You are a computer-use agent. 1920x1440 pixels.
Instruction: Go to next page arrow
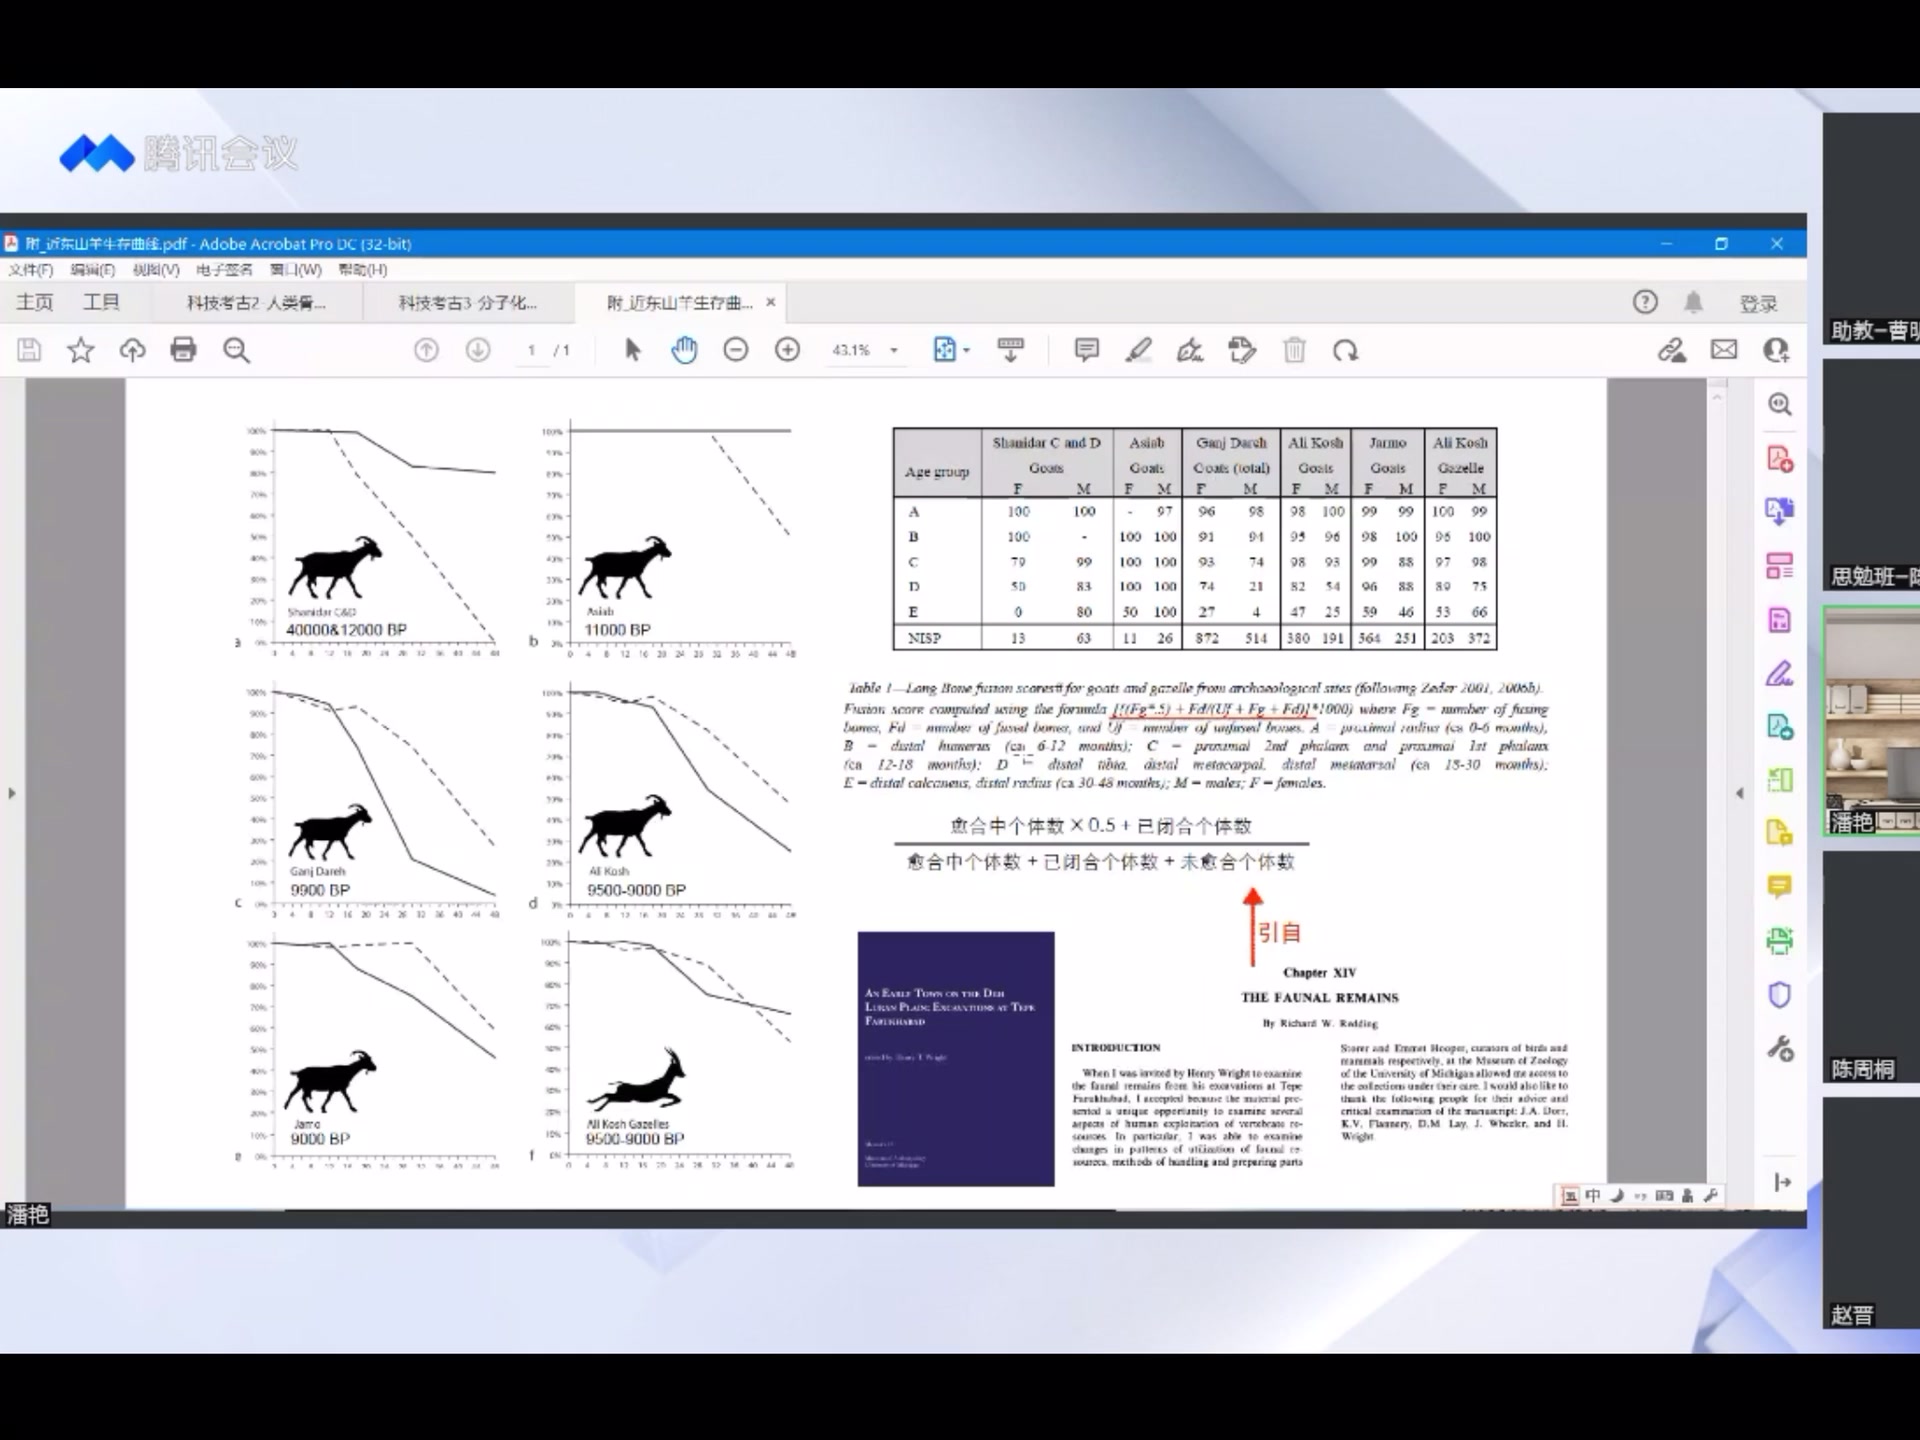click(x=478, y=350)
